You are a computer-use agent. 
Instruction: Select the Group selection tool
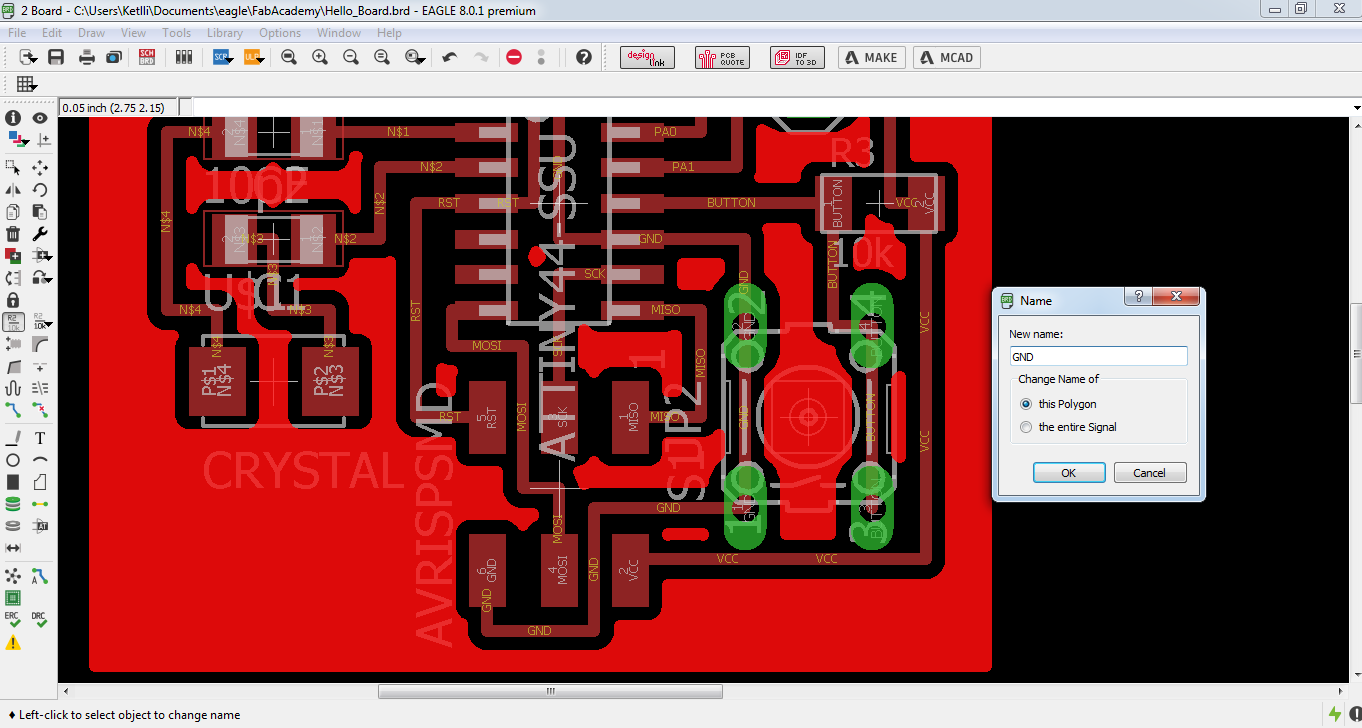[x=13, y=167]
